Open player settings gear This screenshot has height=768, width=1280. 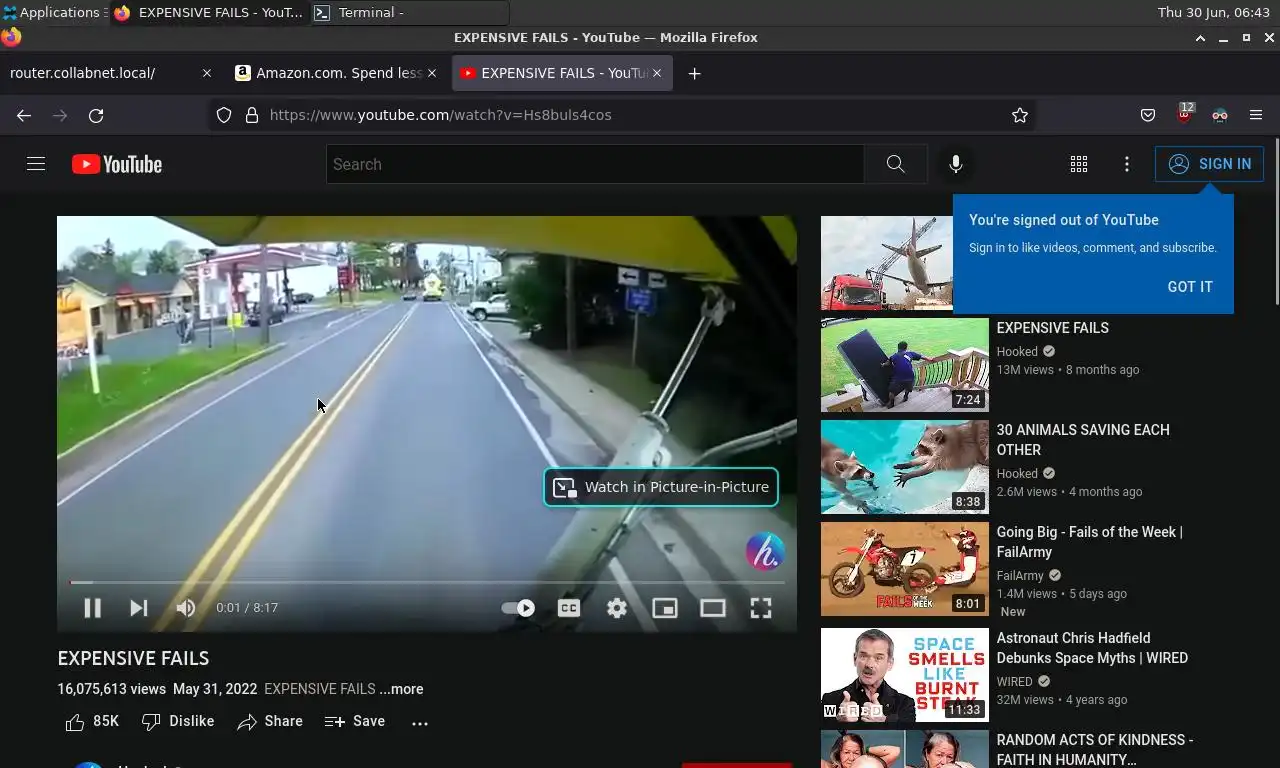click(x=617, y=608)
